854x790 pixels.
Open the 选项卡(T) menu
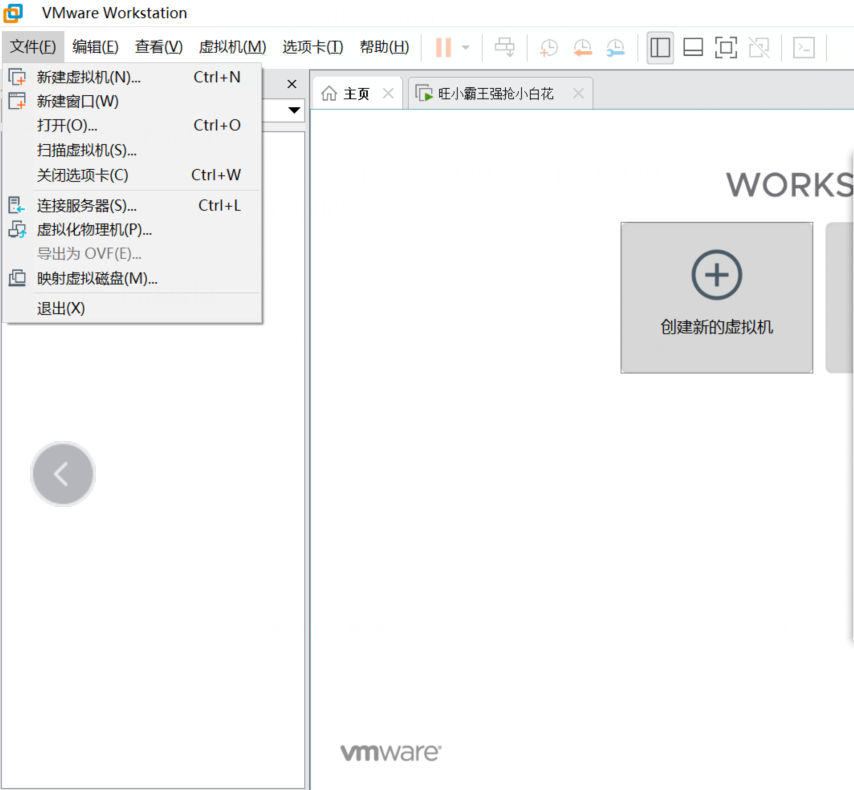(x=313, y=47)
